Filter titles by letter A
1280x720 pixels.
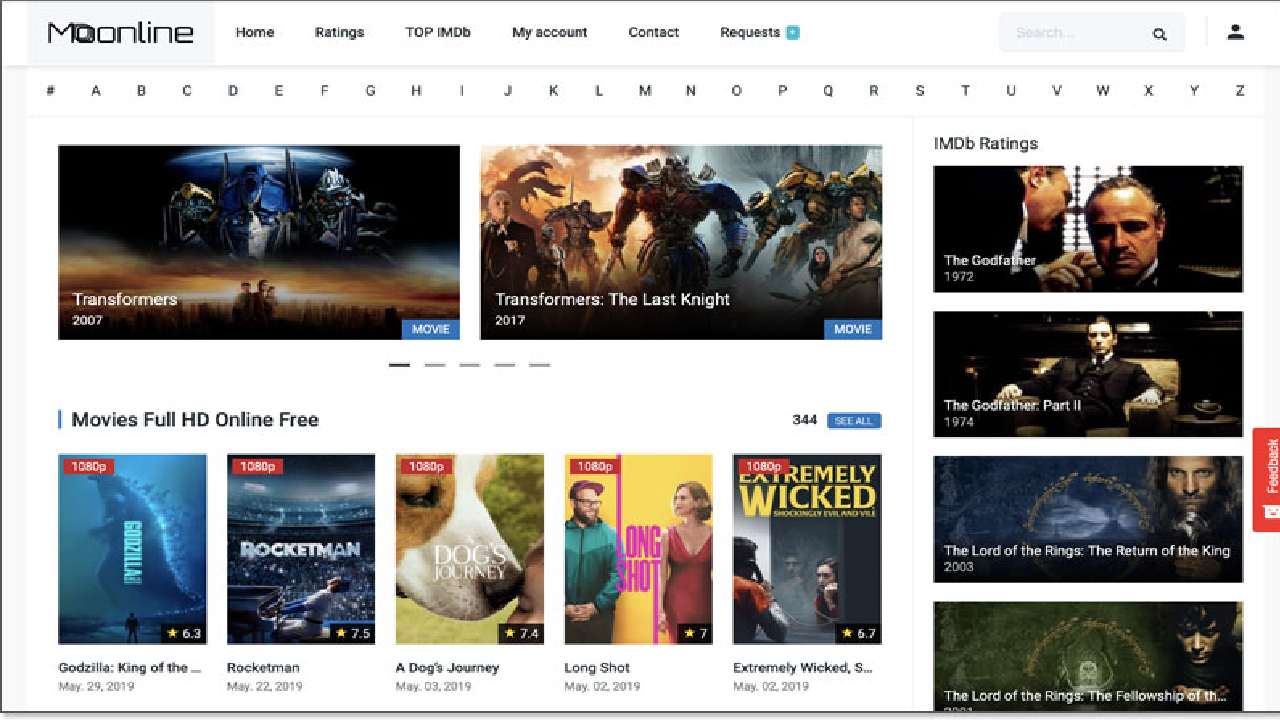[96, 90]
